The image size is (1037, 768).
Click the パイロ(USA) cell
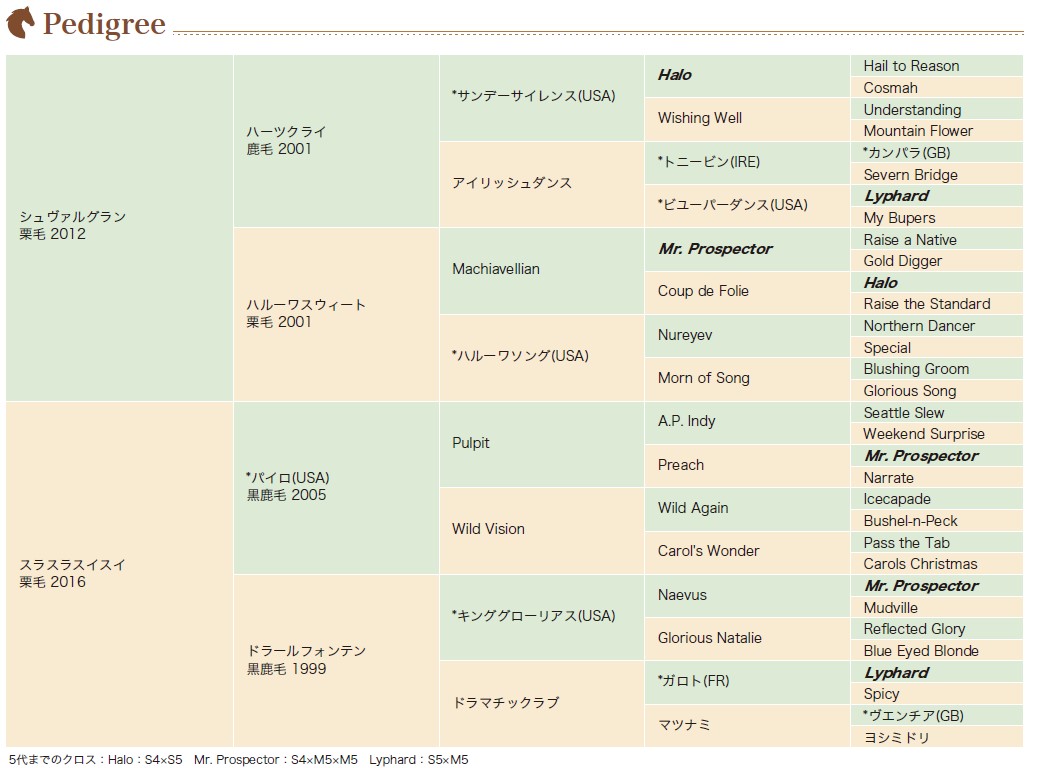[x=336, y=488]
